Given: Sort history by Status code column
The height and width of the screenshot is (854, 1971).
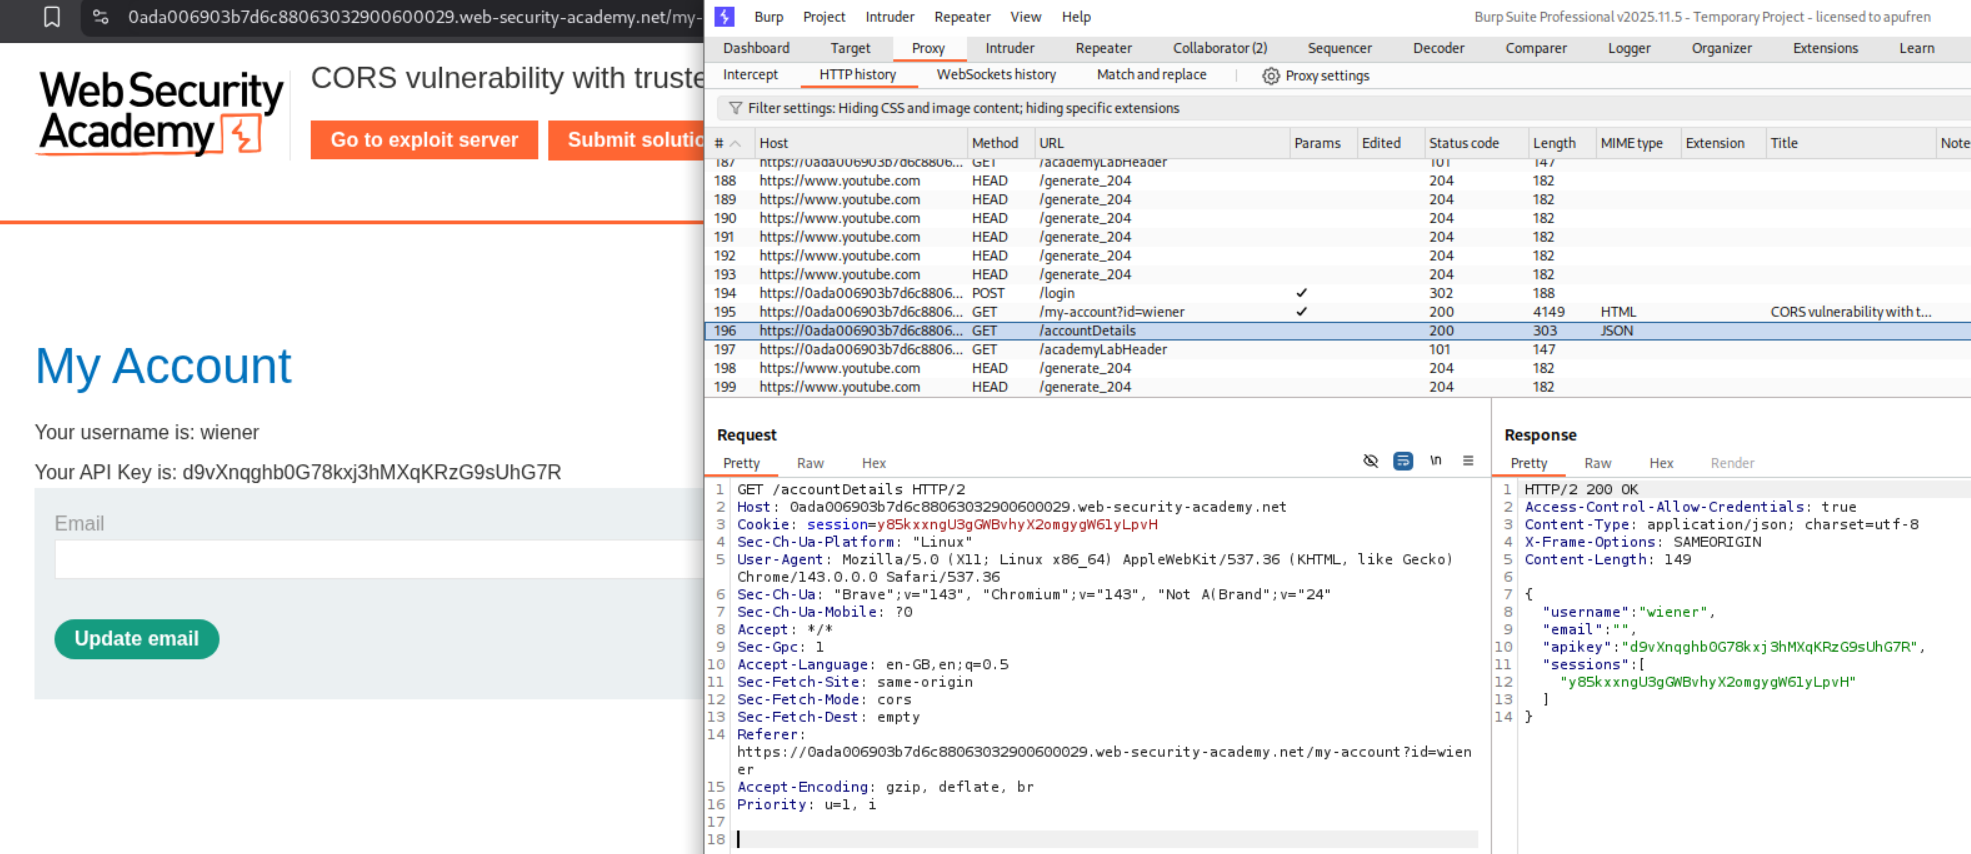Looking at the screenshot, I should (x=1463, y=143).
